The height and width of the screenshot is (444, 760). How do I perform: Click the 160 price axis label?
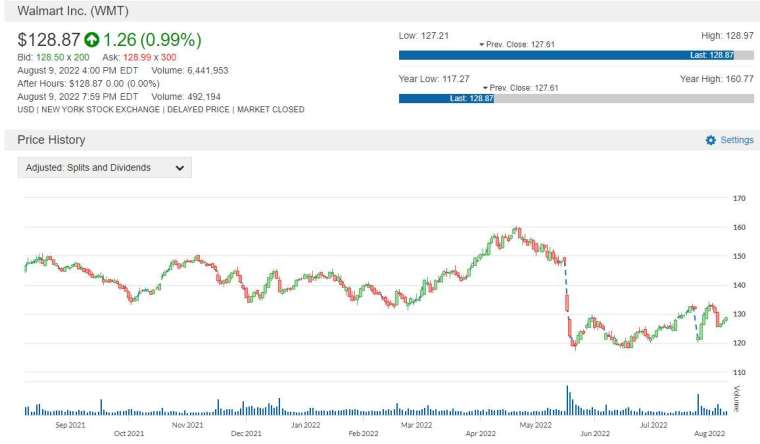[x=739, y=227]
